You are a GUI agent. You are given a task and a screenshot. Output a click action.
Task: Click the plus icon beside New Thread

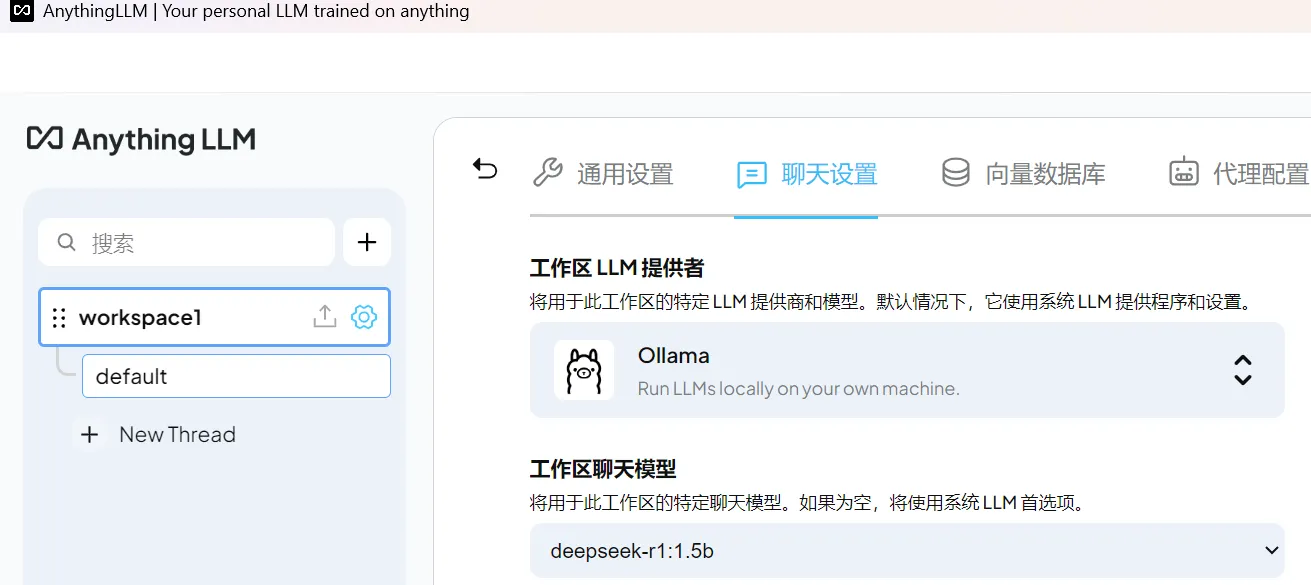[89, 435]
